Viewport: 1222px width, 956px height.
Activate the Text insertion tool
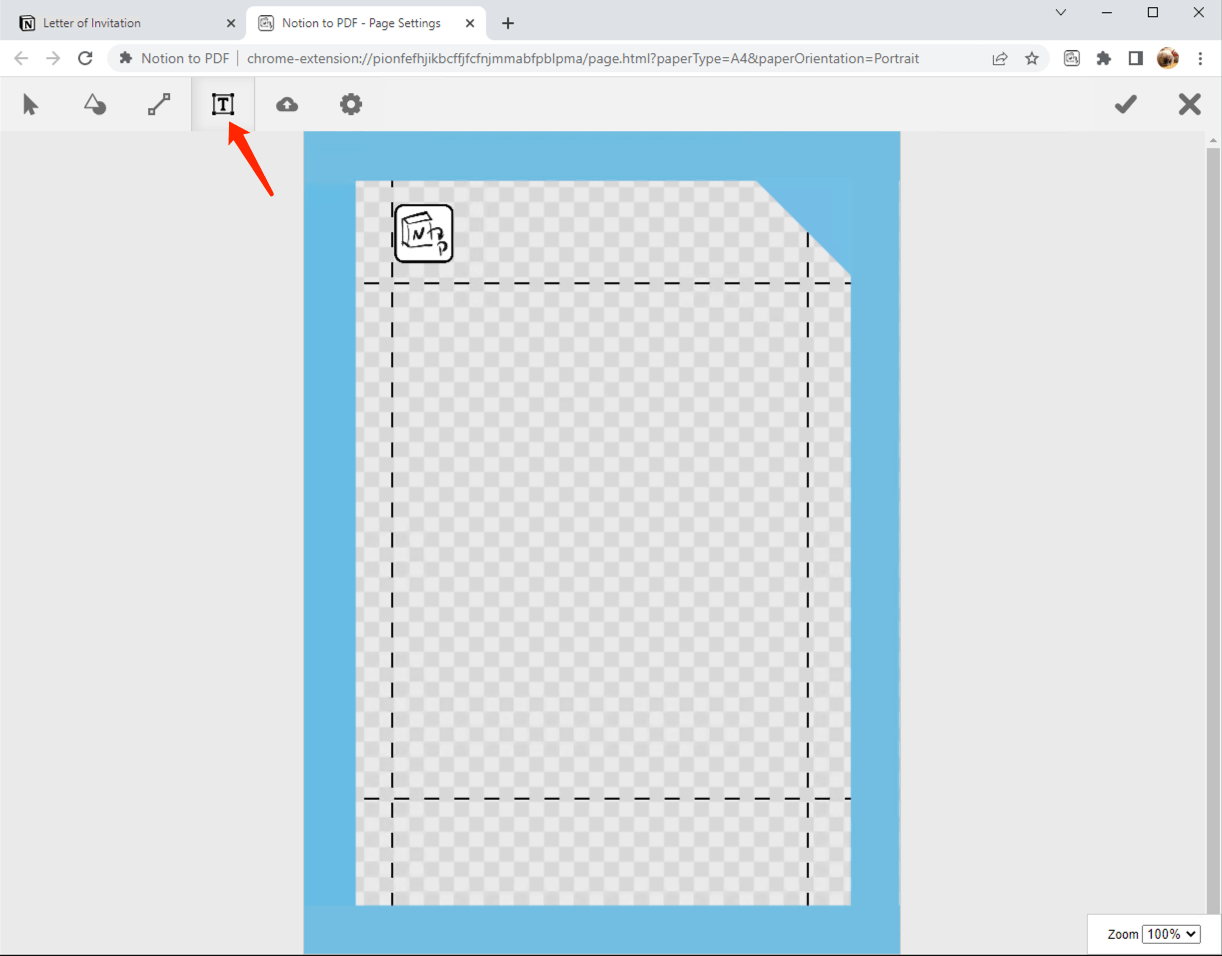click(x=222, y=104)
